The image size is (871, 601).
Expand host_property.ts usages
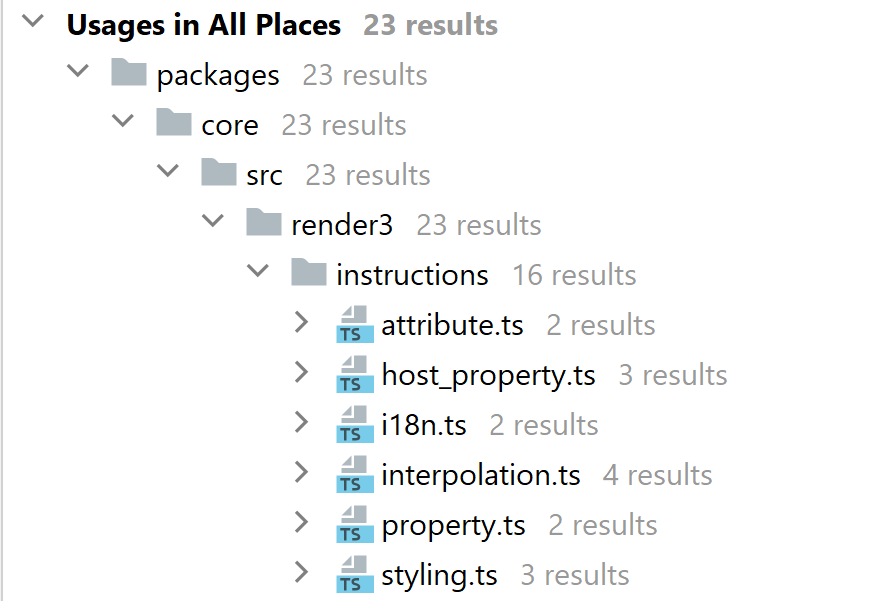[302, 372]
